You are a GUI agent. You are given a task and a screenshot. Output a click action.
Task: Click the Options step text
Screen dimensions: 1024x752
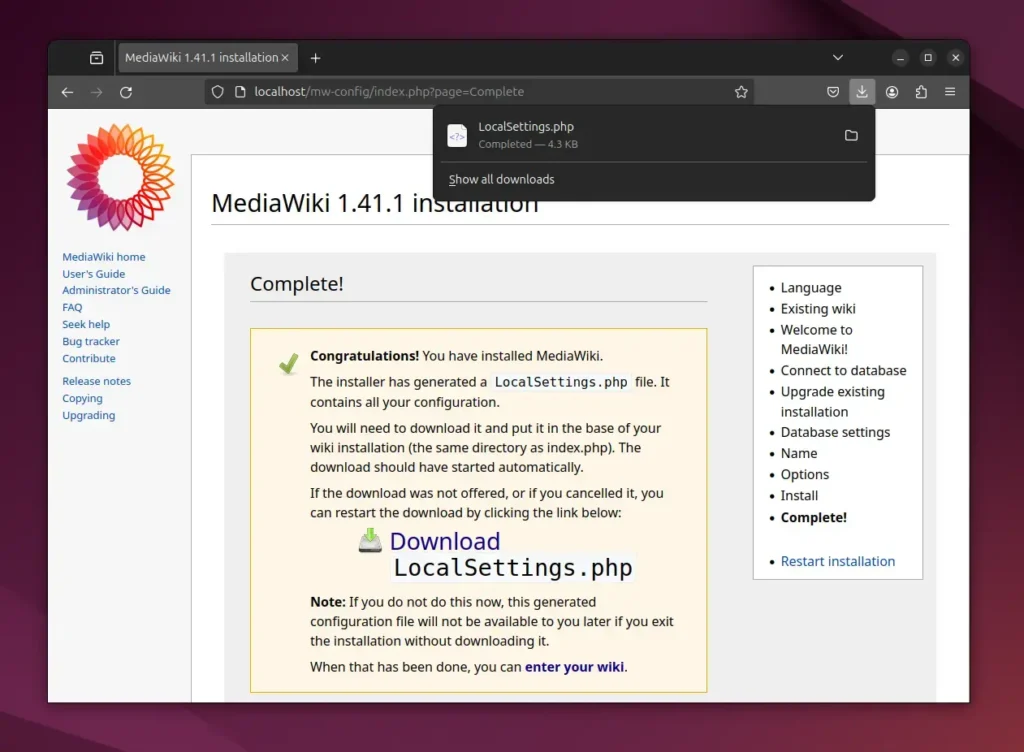tap(805, 475)
